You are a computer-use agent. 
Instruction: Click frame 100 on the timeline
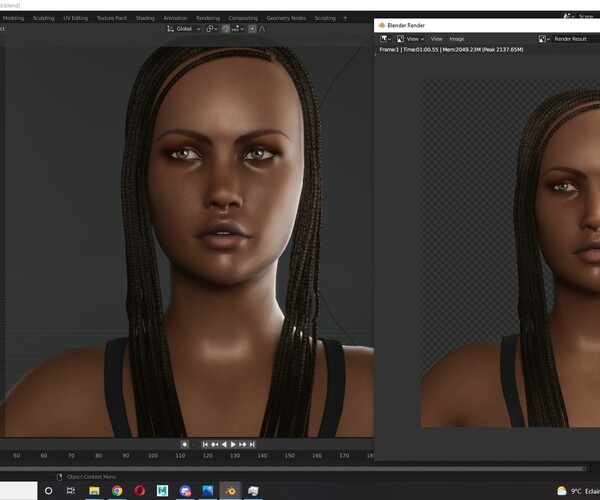[x=153, y=456]
